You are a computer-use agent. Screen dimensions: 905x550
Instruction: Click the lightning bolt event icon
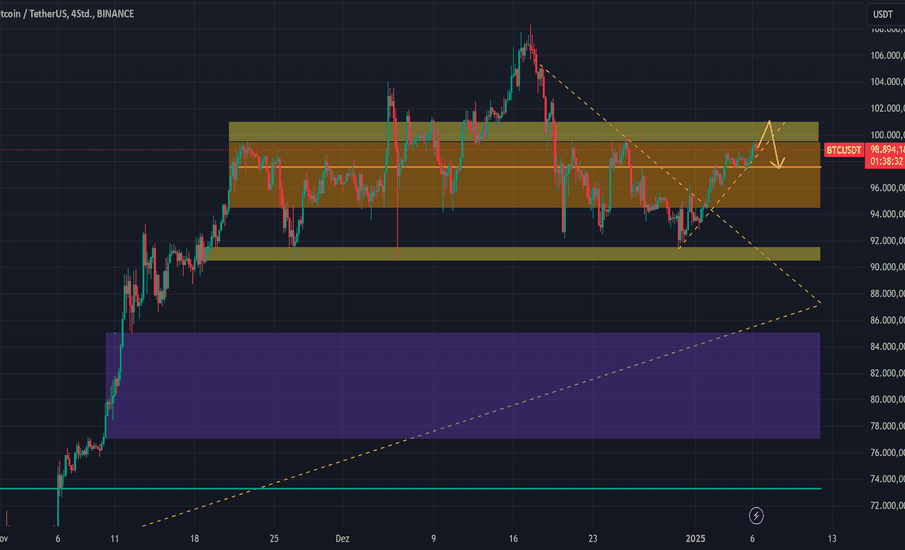(757, 515)
